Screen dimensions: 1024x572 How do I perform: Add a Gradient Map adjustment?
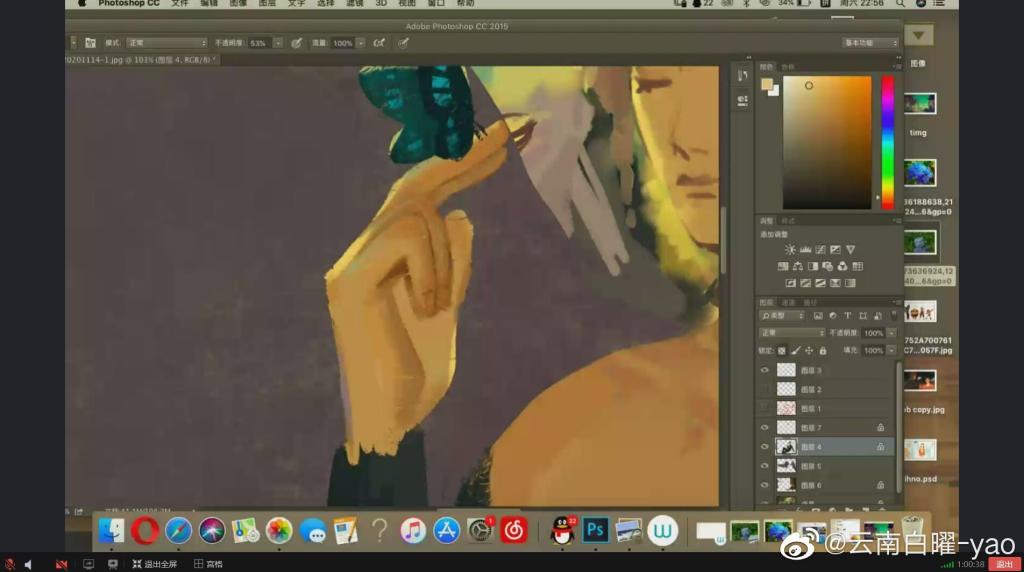click(x=850, y=283)
